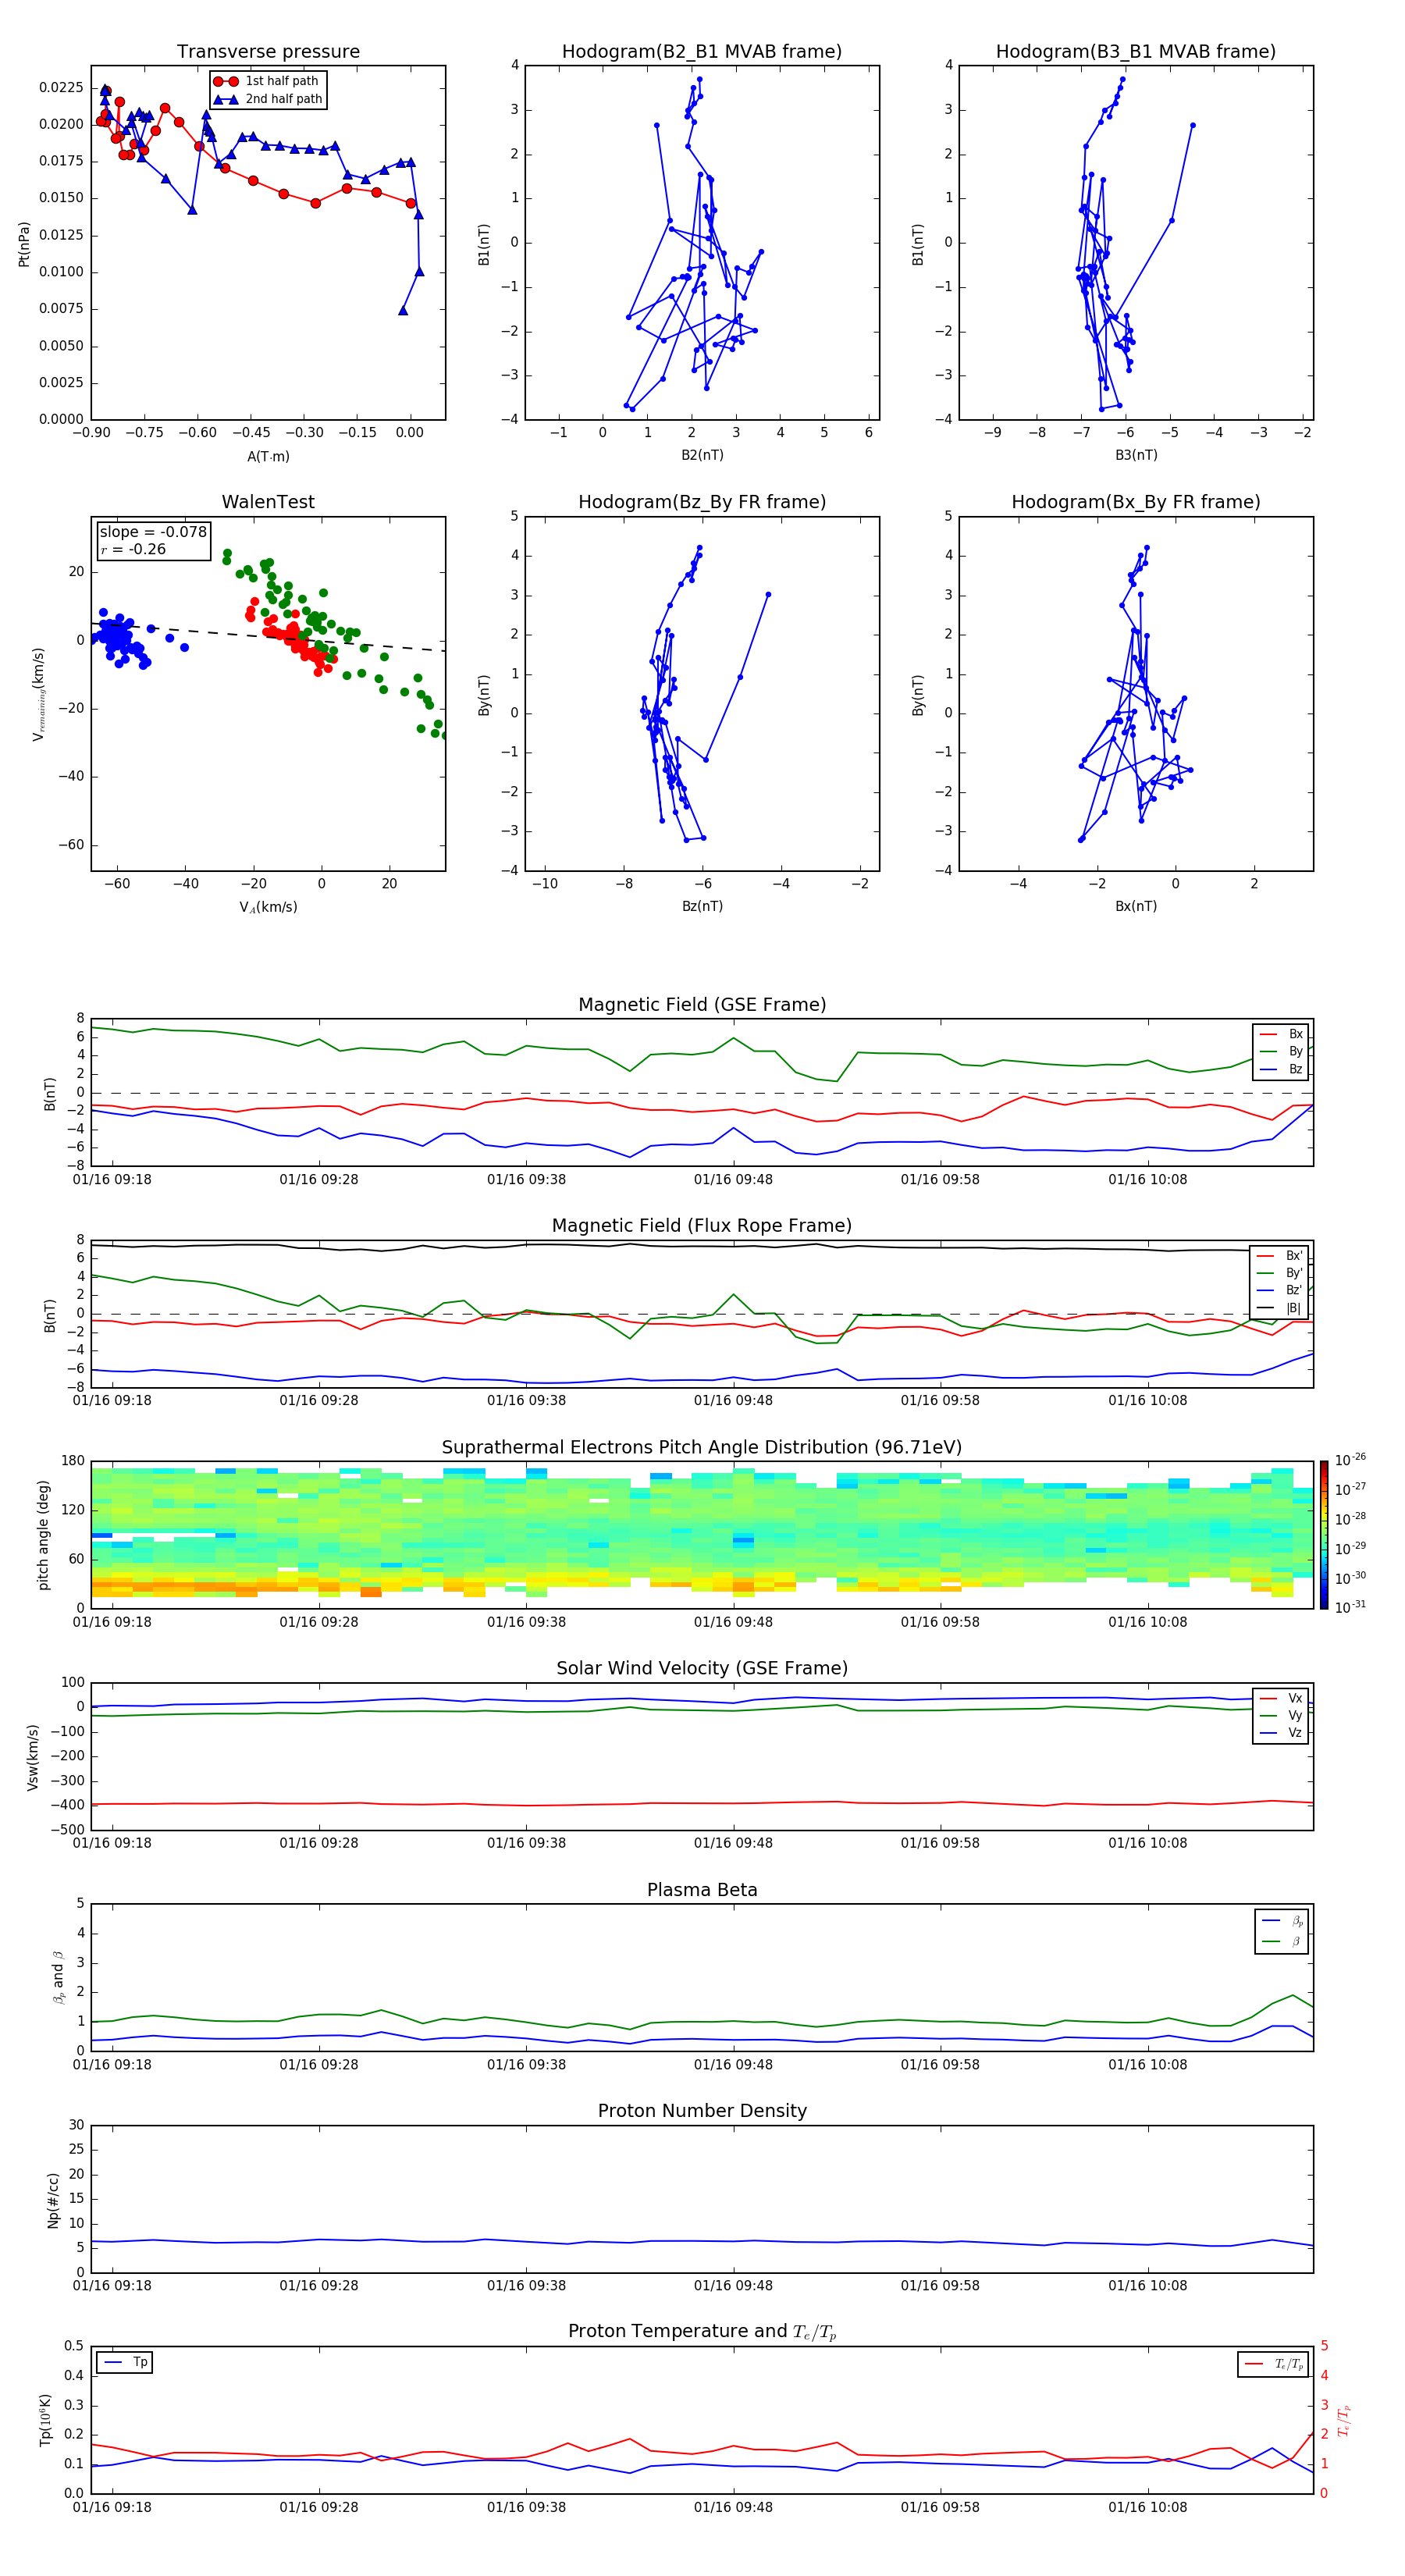Click the '2nd half path' legend entry
This screenshot has width=1405, height=2576.
[x=269, y=99]
